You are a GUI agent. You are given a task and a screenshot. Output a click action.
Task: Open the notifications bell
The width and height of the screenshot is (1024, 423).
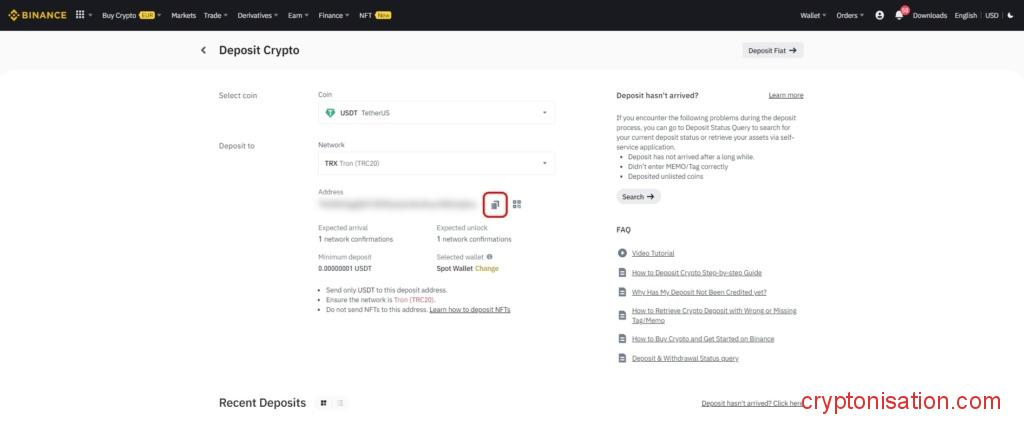(x=899, y=15)
